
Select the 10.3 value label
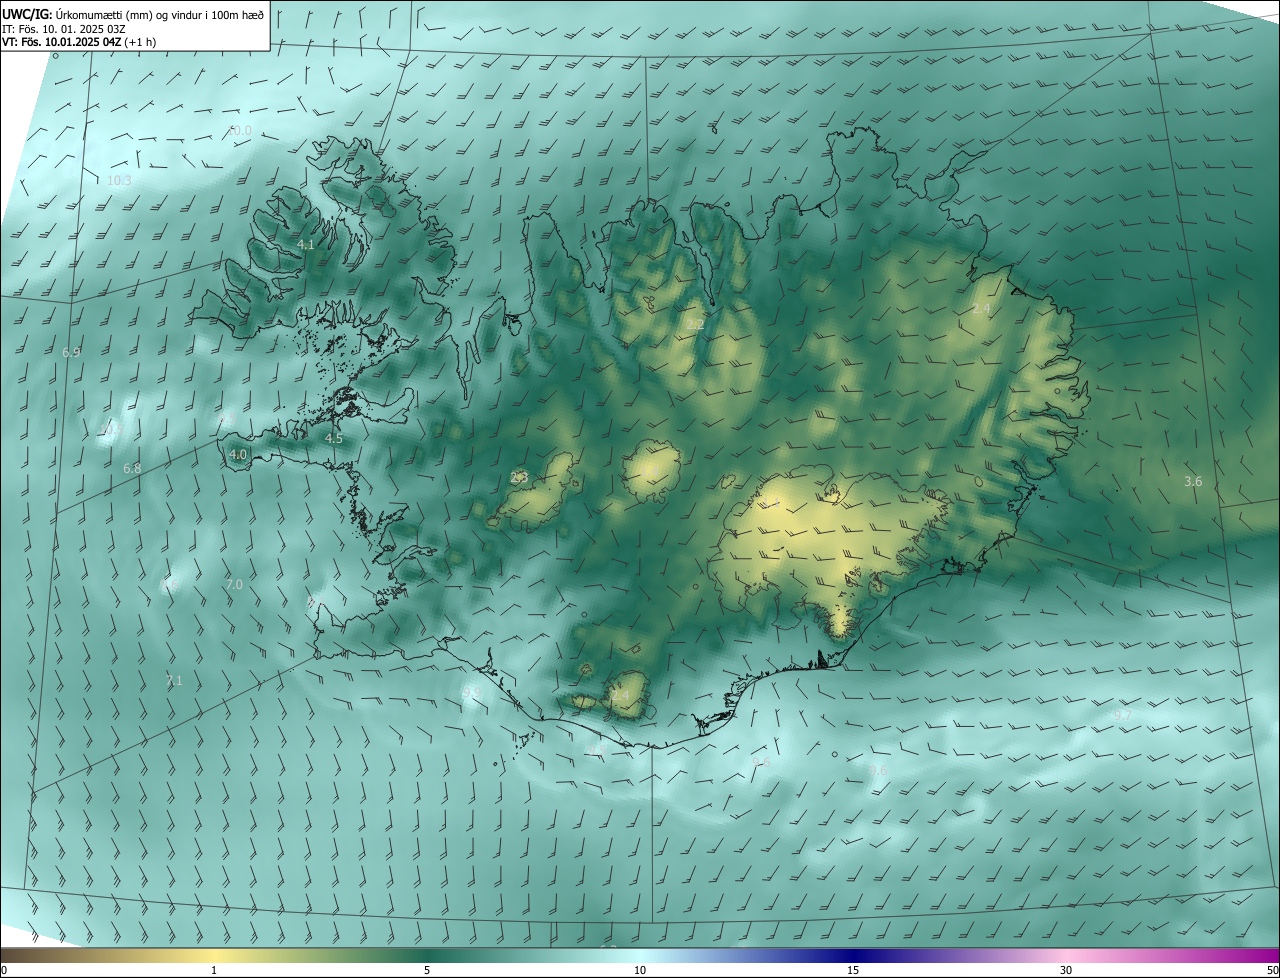point(119,181)
